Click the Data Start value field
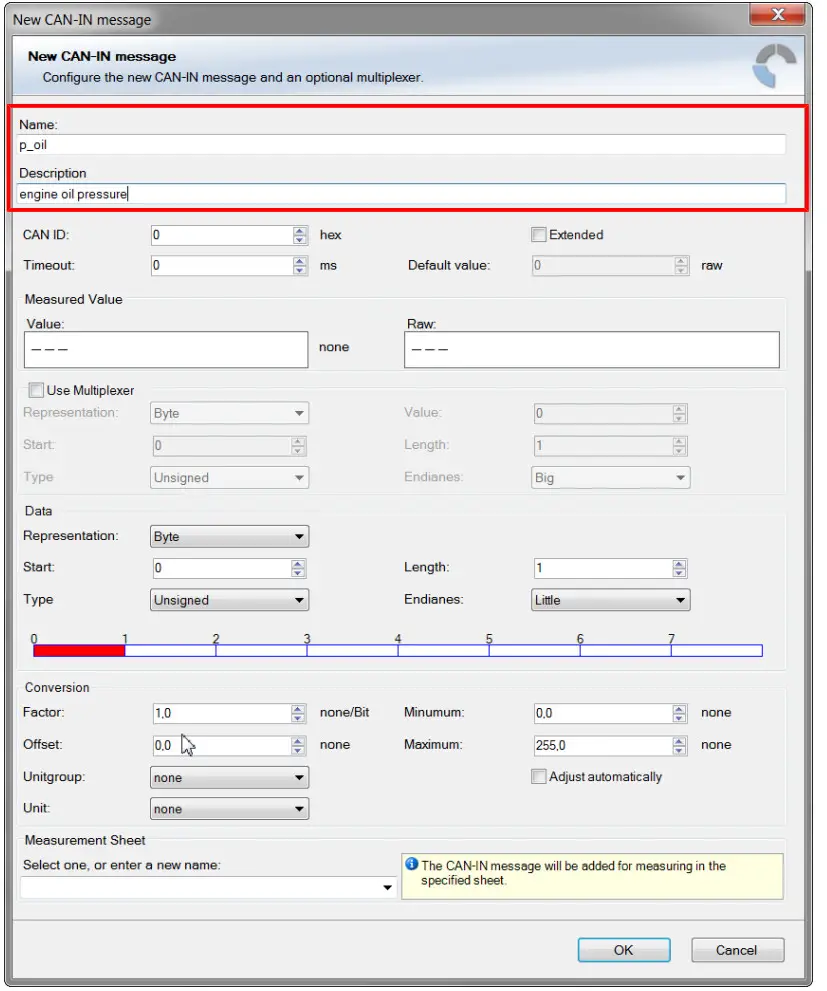This screenshot has height=991, width=827. click(x=222, y=568)
